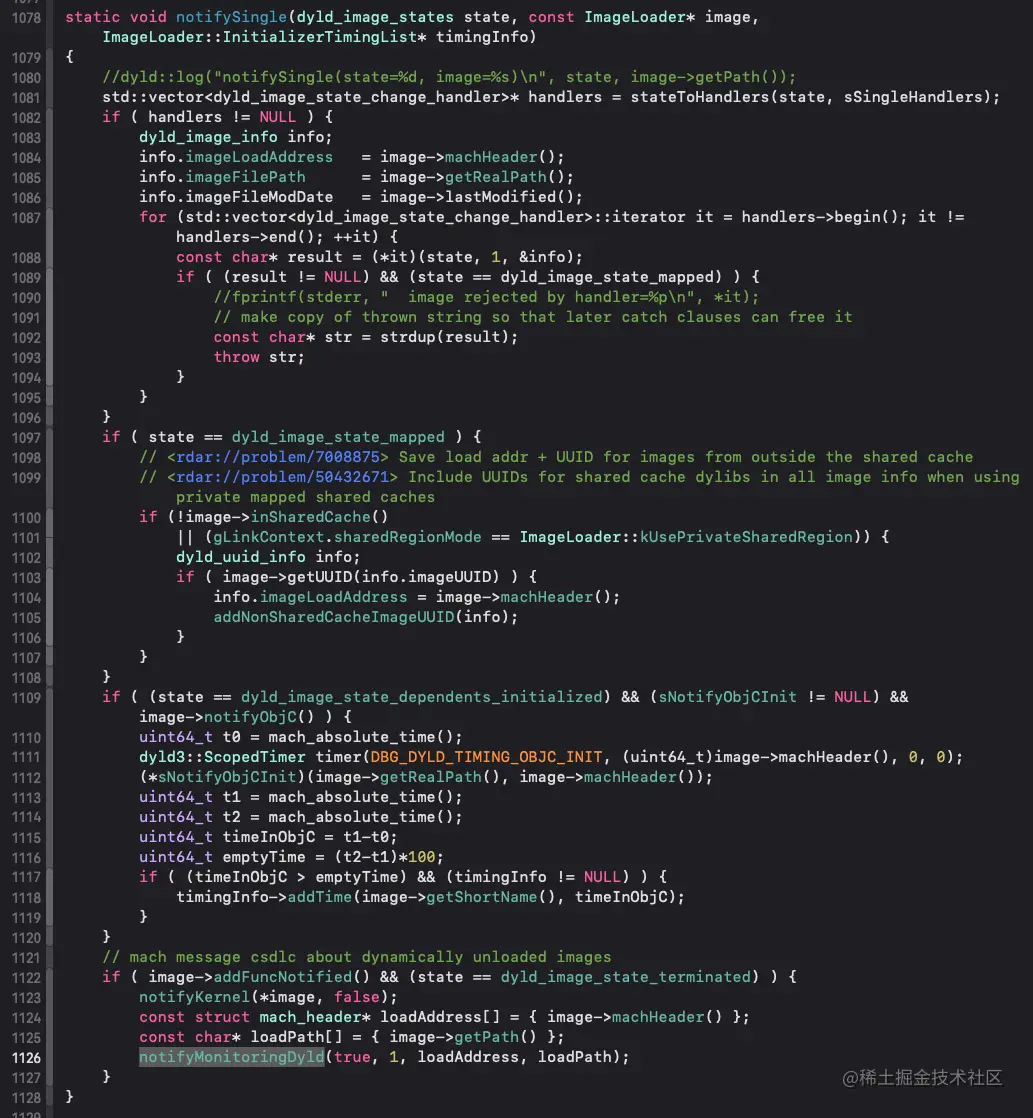Click the notifySingle function name
The height and width of the screenshot is (1118, 1033).
click(231, 17)
